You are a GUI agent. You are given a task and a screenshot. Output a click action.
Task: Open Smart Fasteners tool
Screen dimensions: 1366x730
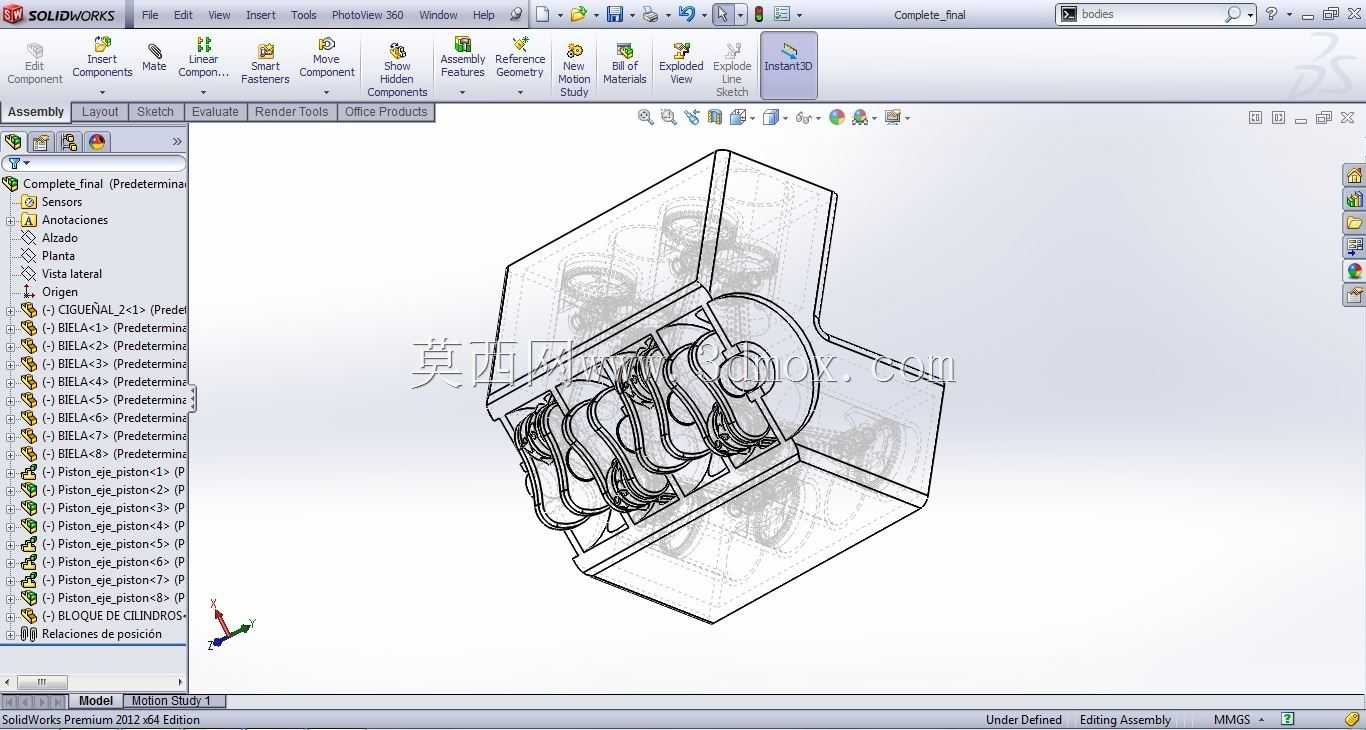tap(265, 63)
